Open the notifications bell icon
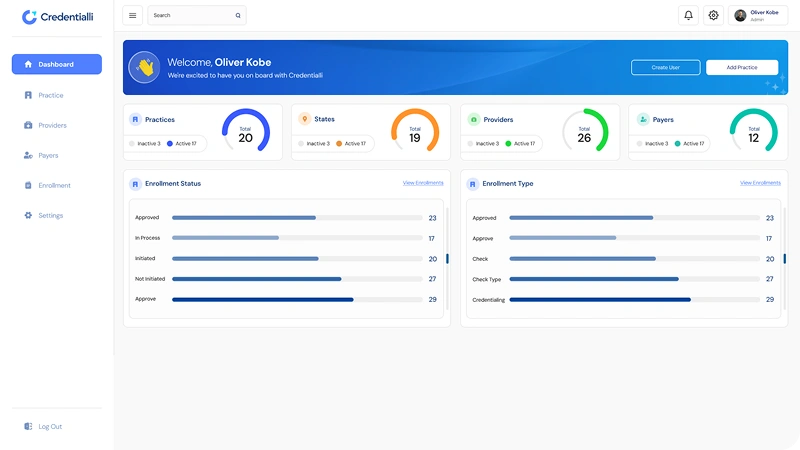Viewport: 800px width, 450px height. pos(688,15)
